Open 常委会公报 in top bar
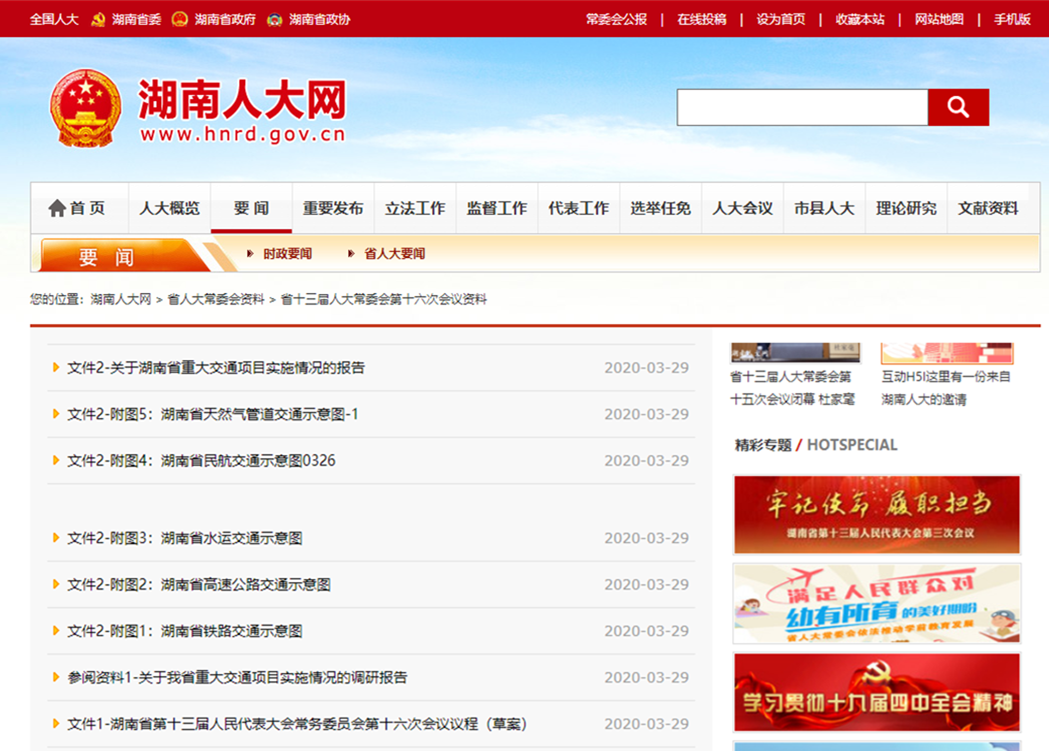The width and height of the screenshot is (1049, 751). click(x=616, y=19)
